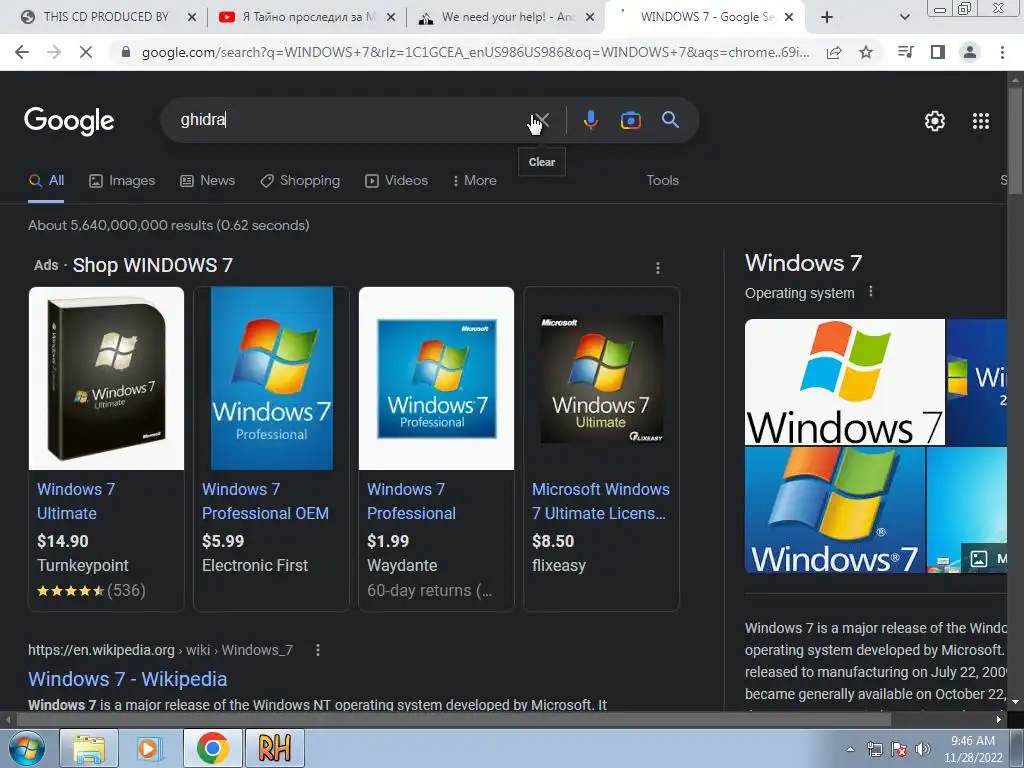Open search Tools
This screenshot has width=1024, height=768.
tap(662, 181)
